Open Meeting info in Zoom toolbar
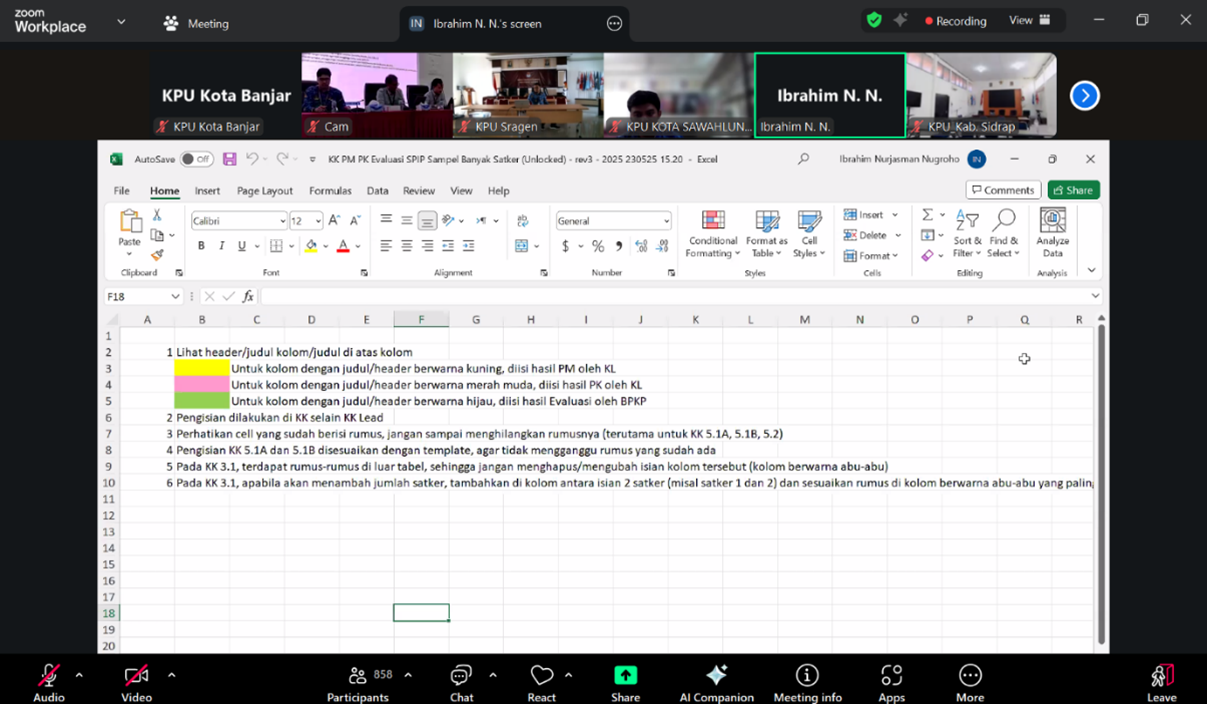 807,676
